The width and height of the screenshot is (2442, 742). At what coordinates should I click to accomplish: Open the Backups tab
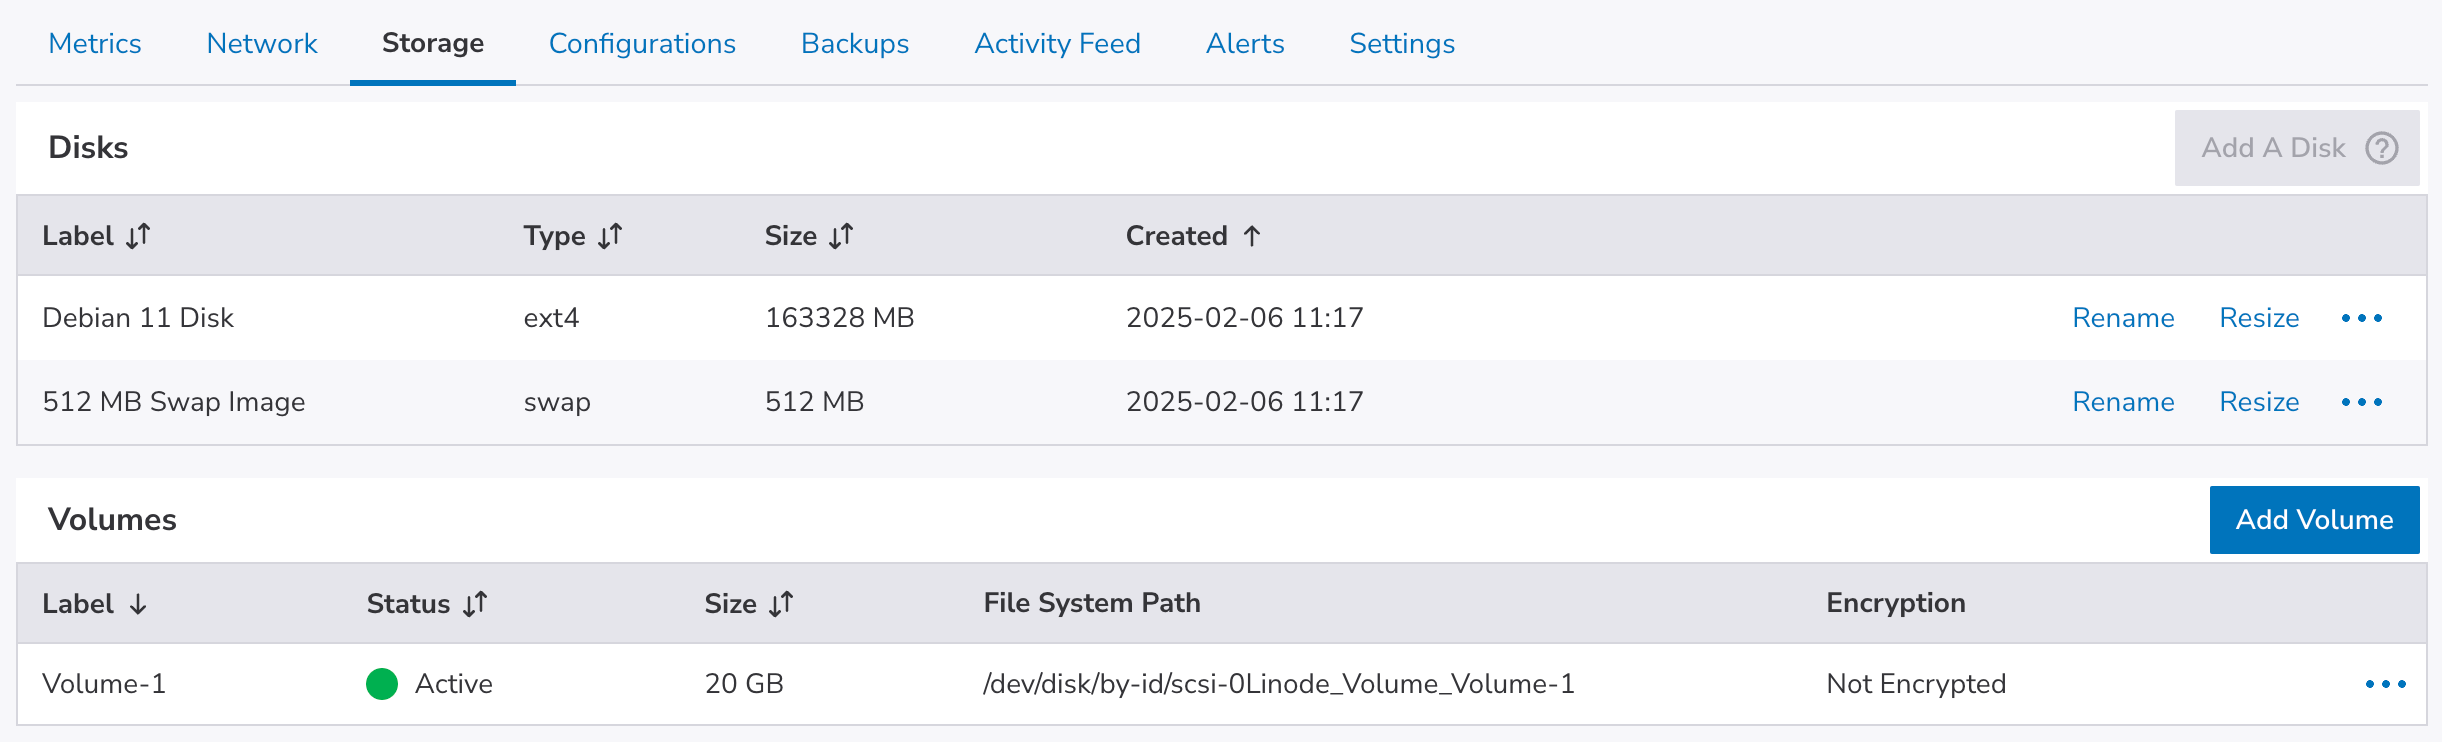coord(855,44)
